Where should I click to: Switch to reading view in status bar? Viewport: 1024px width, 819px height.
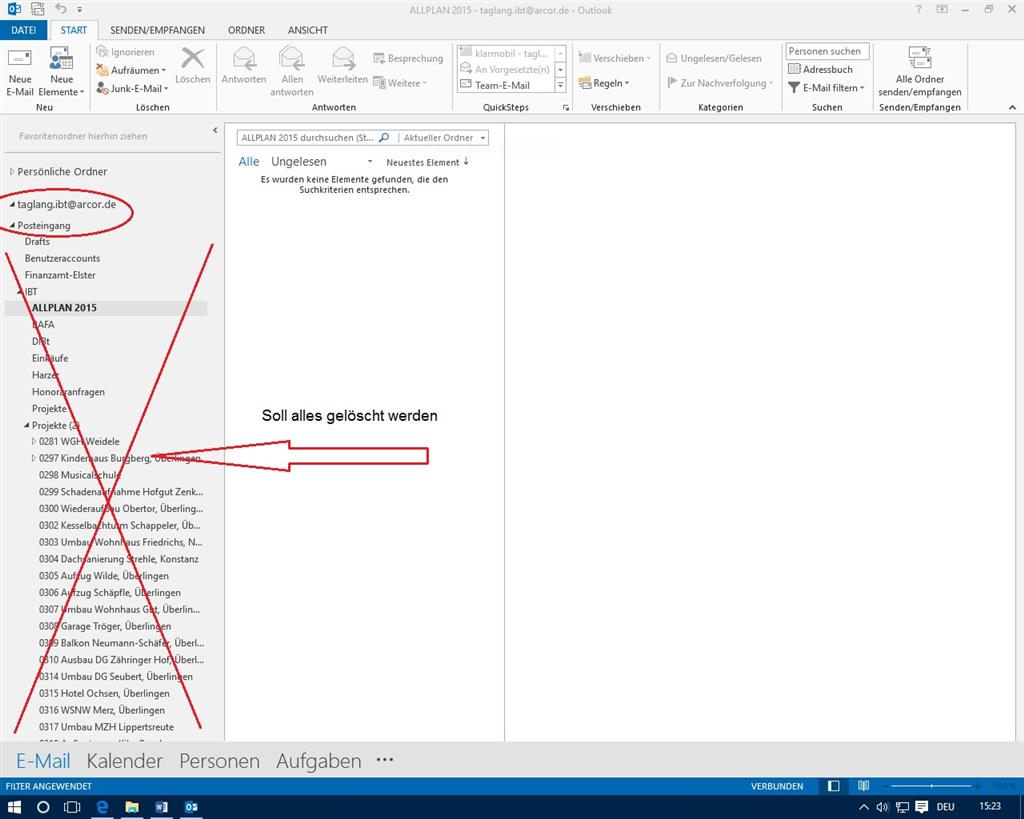point(863,786)
